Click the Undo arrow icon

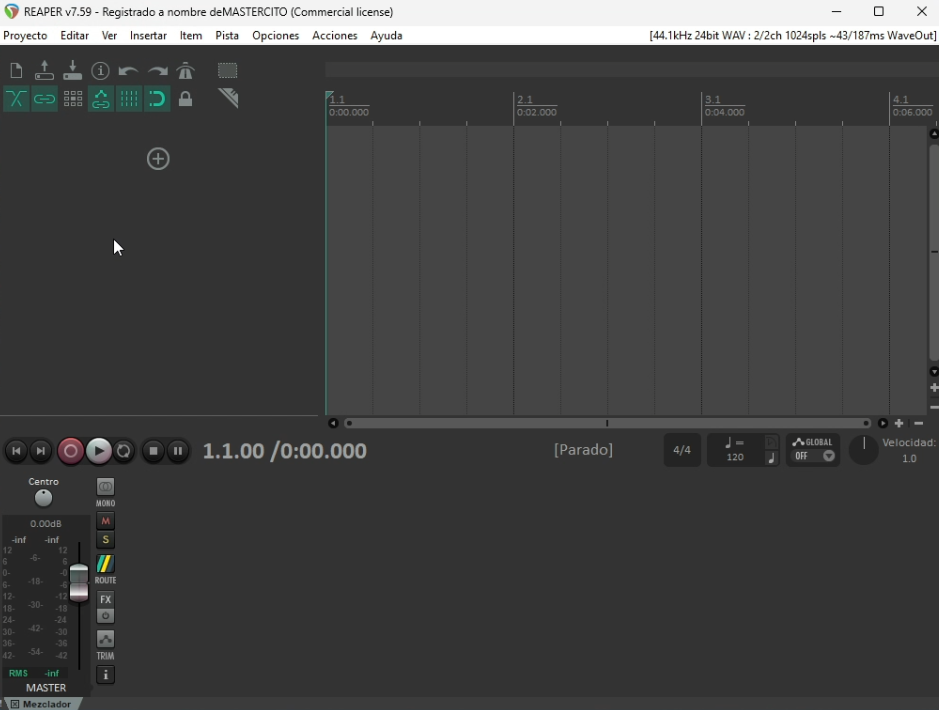(128, 71)
